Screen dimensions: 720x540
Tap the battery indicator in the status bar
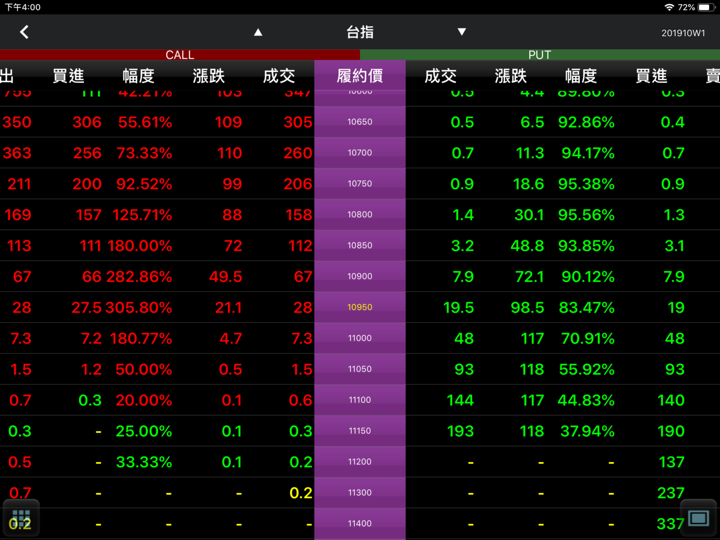(x=706, y=7)
